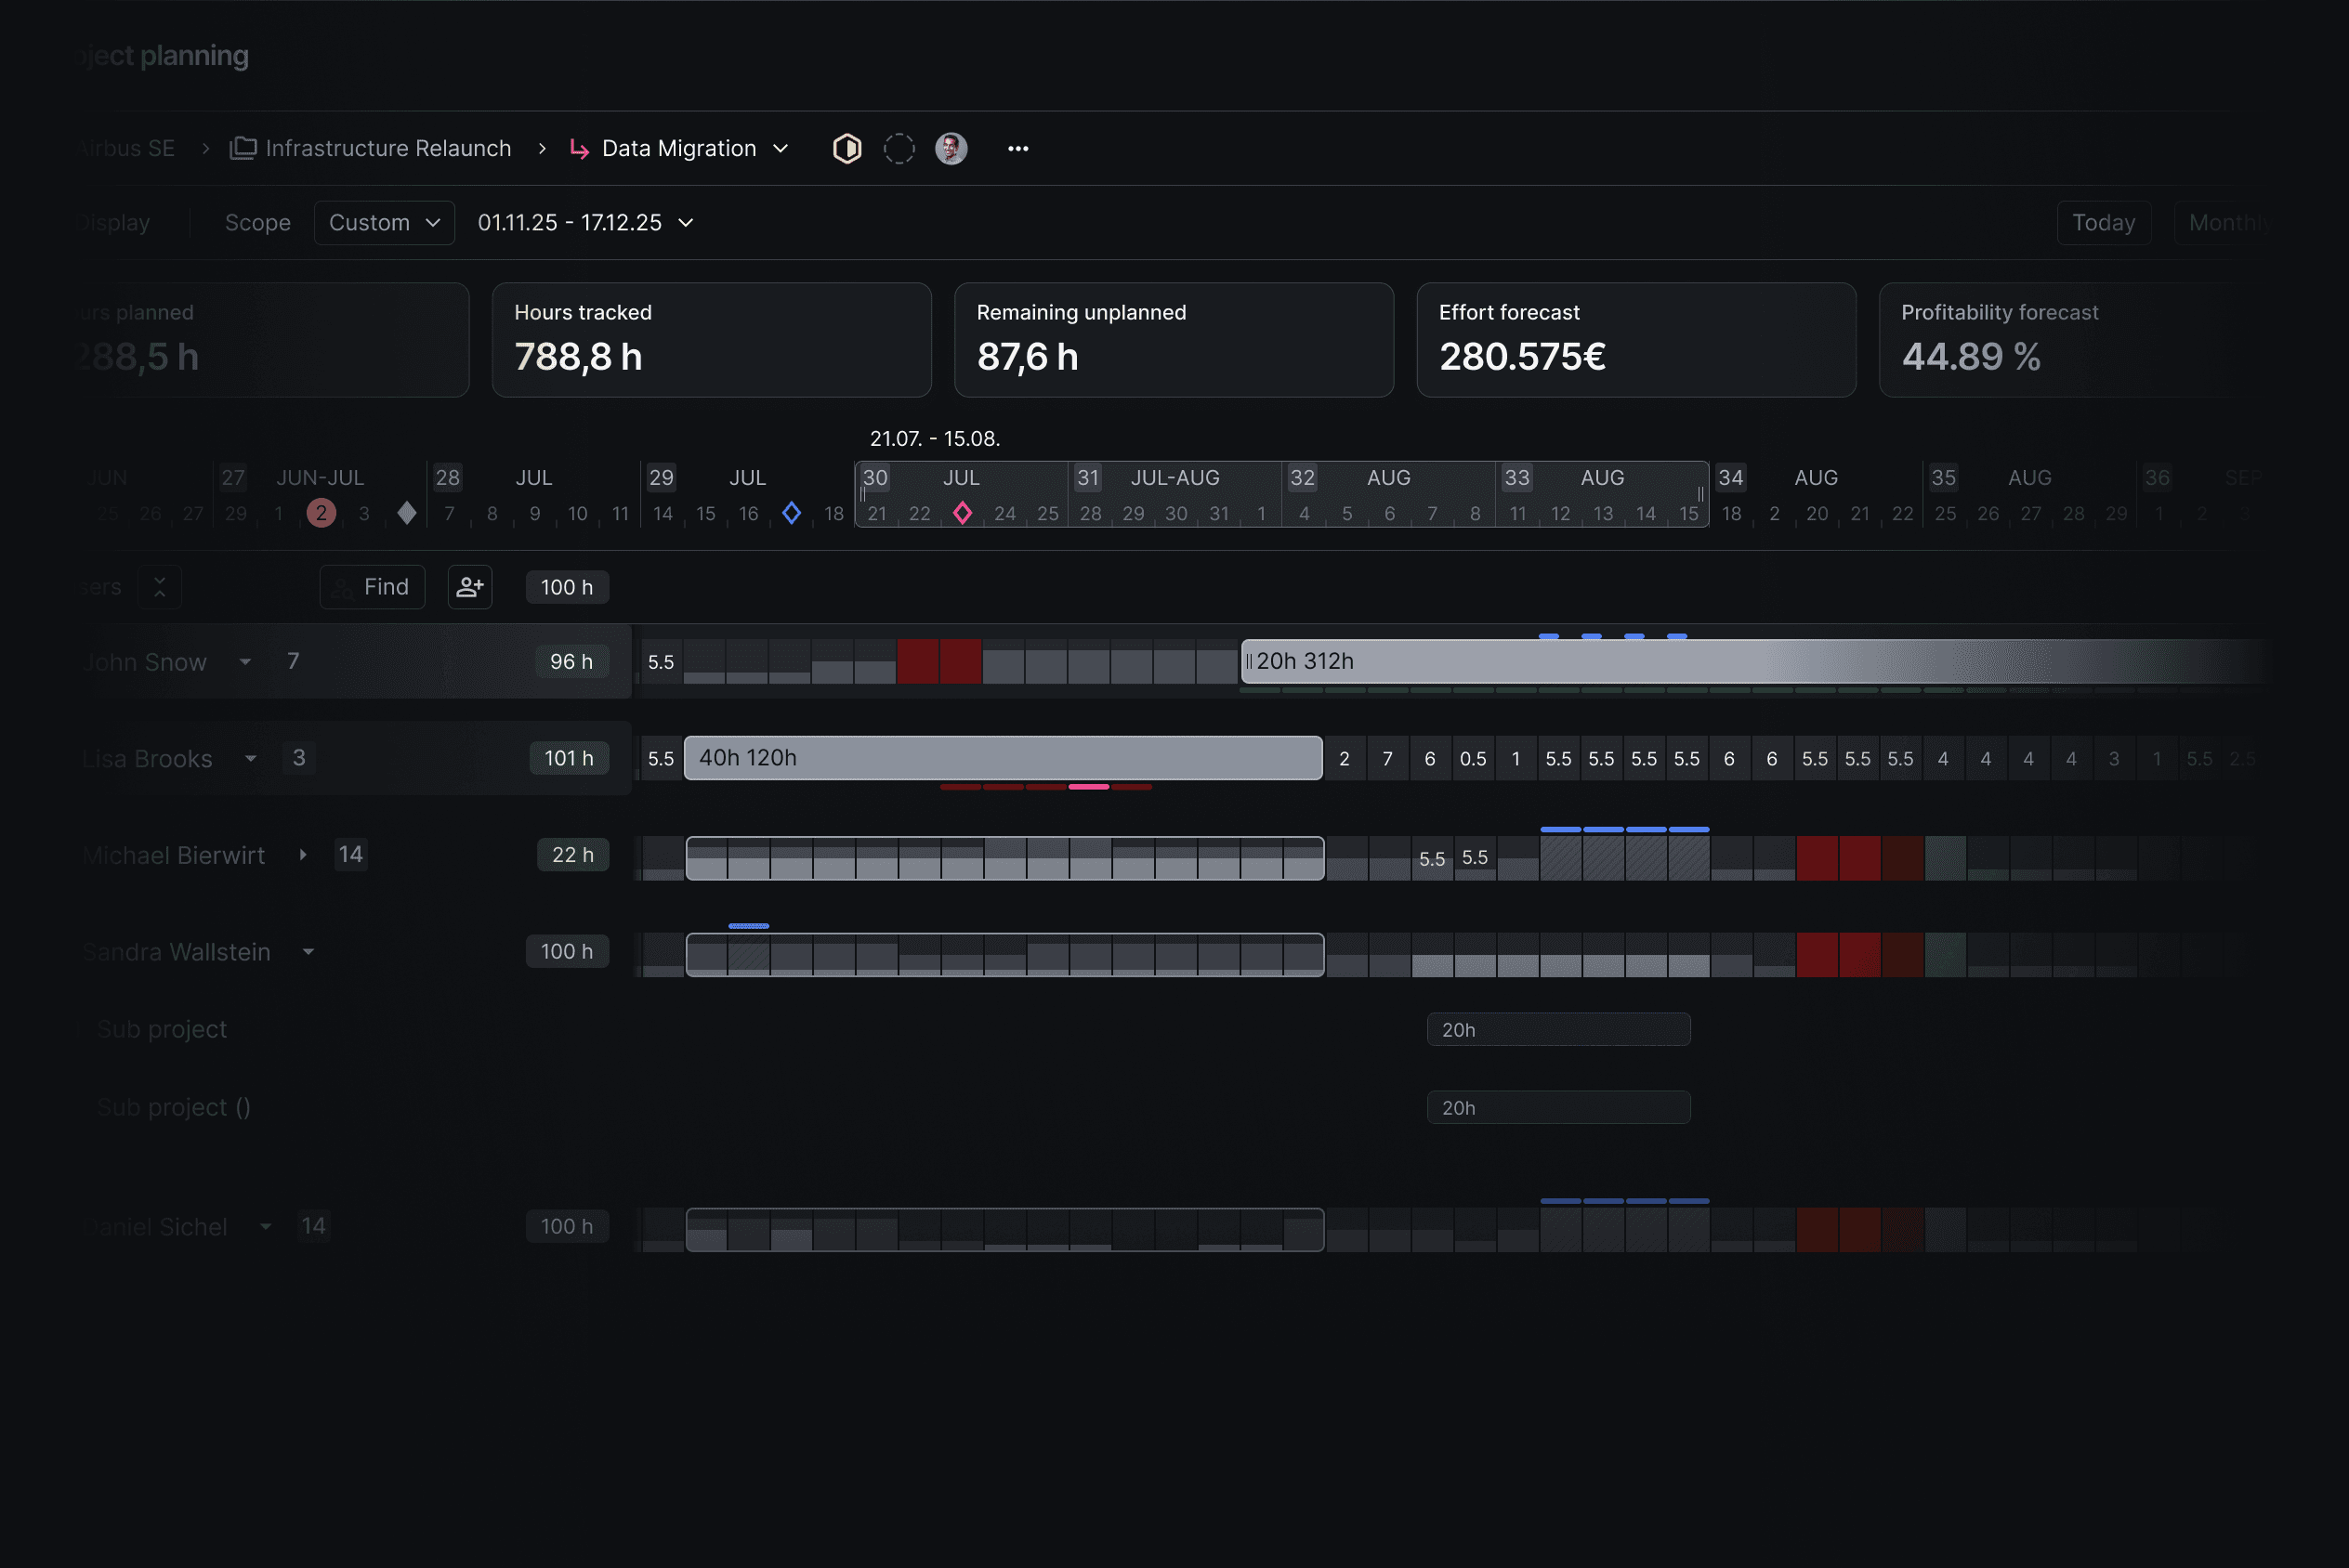The height and width of the screenshot is (1568, 2349).
Task: Click the hexagon status icon
Action: point(847,149)
